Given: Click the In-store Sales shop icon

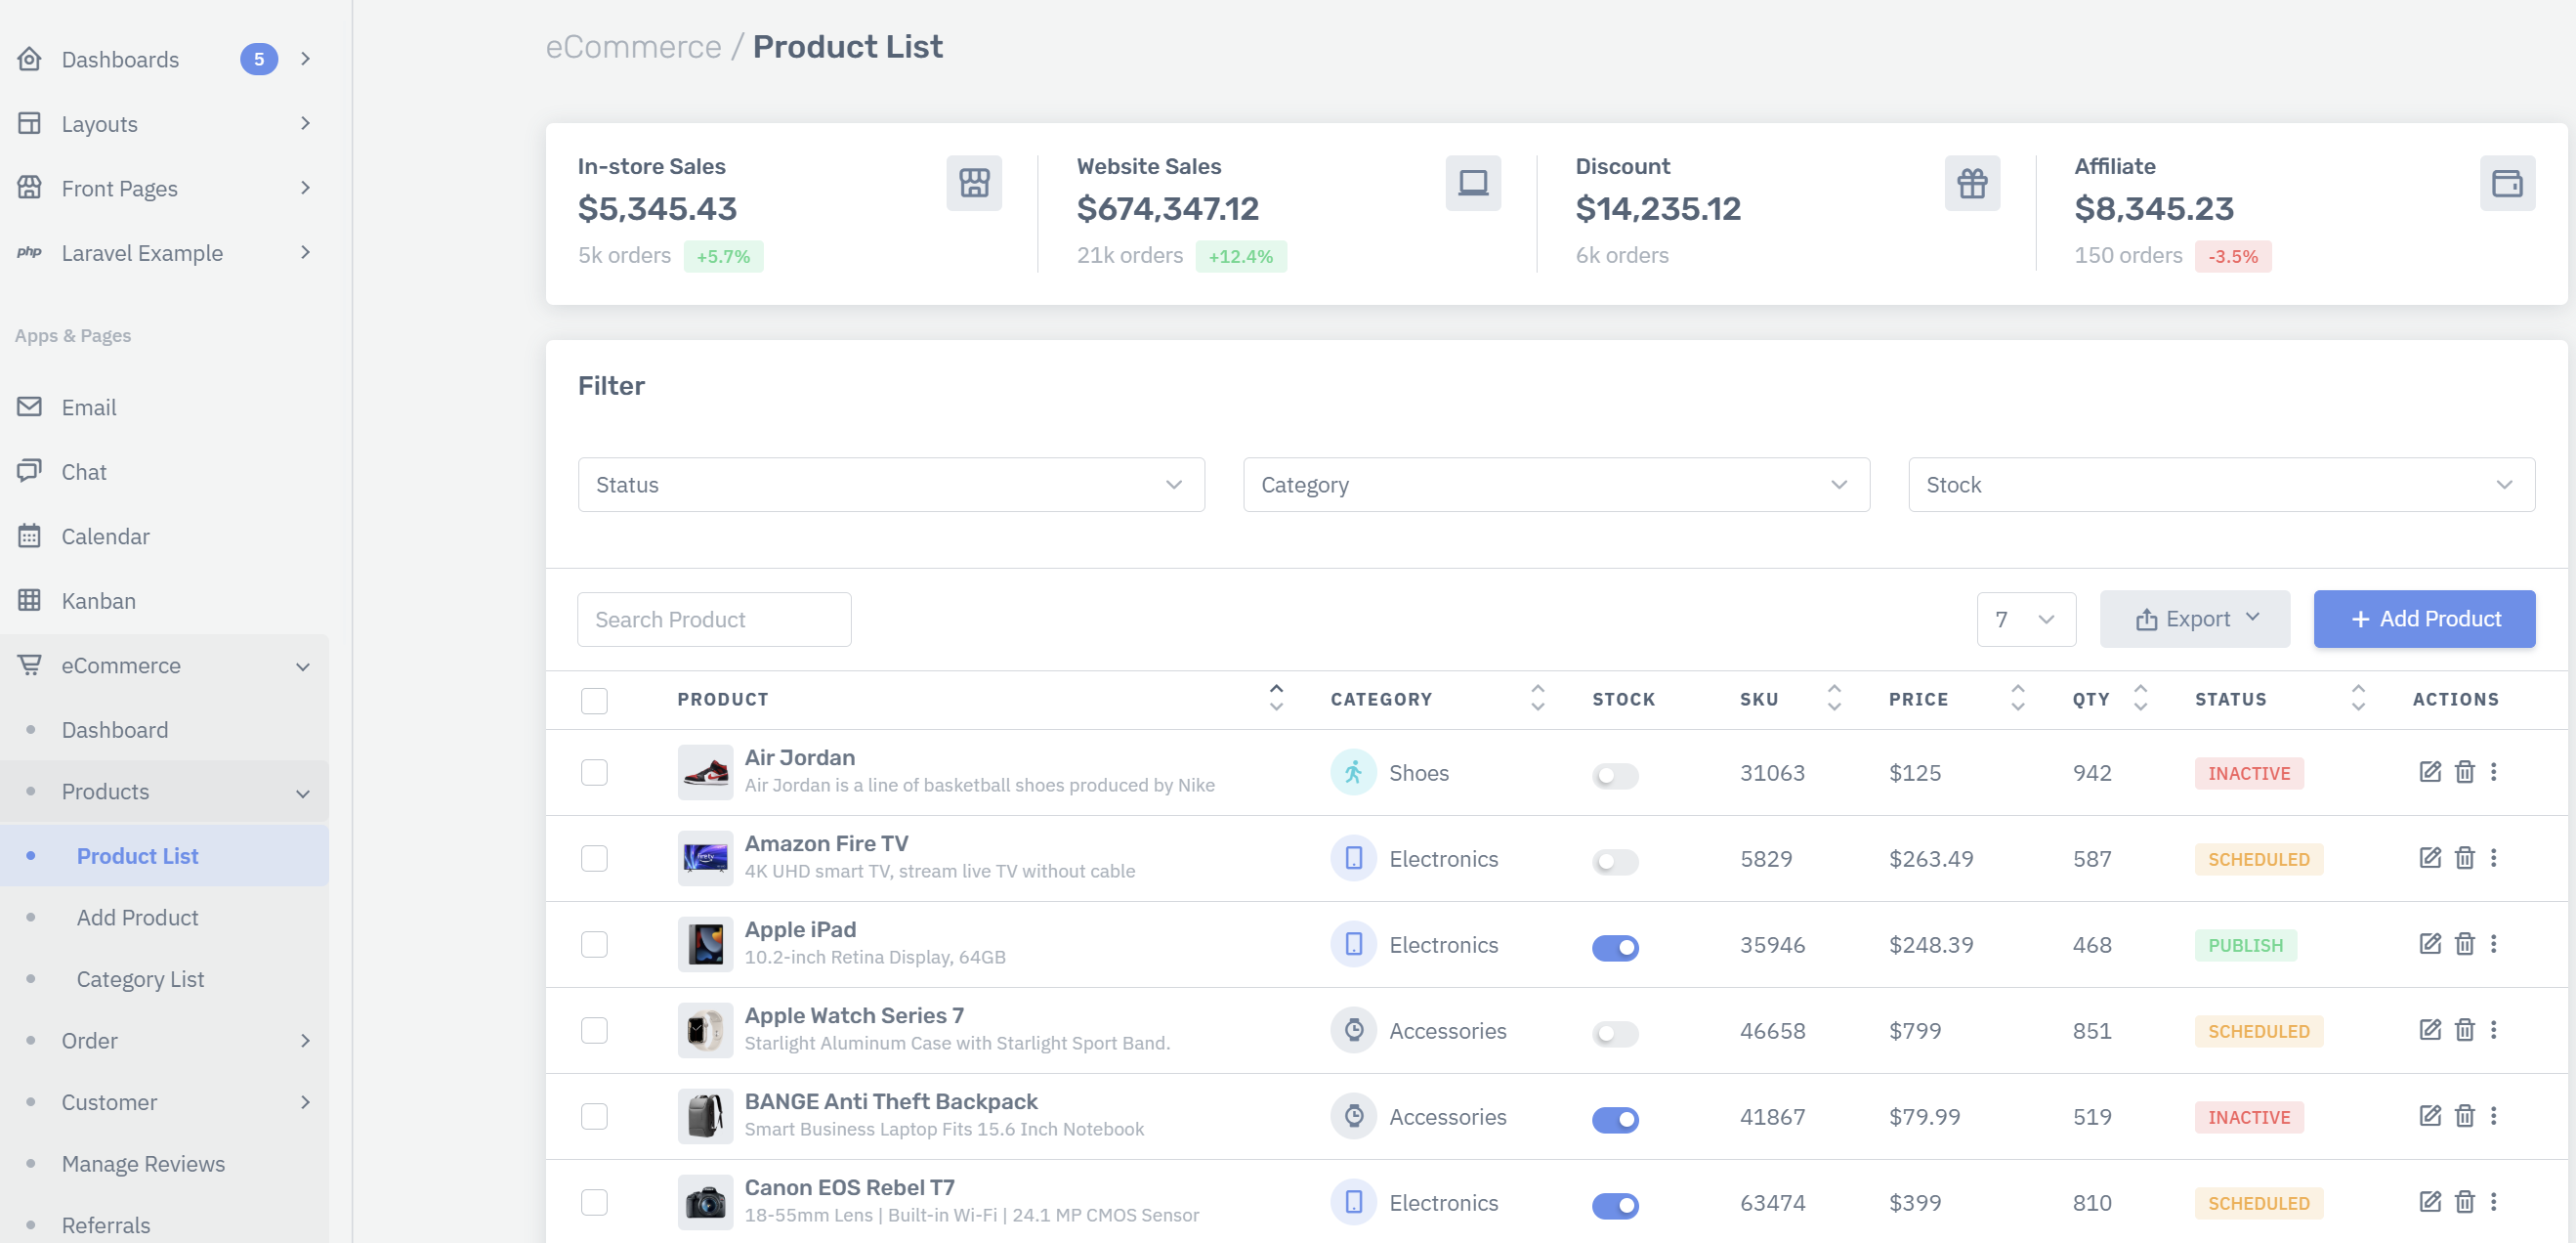Looking at the screenshot, I should [974, 183].
